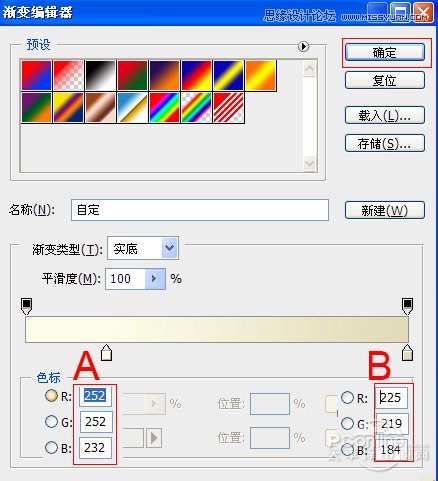This screenshot has width=438, height=481.
Task: Click the R field highlighted 252
Action: (x=96, y=396)
